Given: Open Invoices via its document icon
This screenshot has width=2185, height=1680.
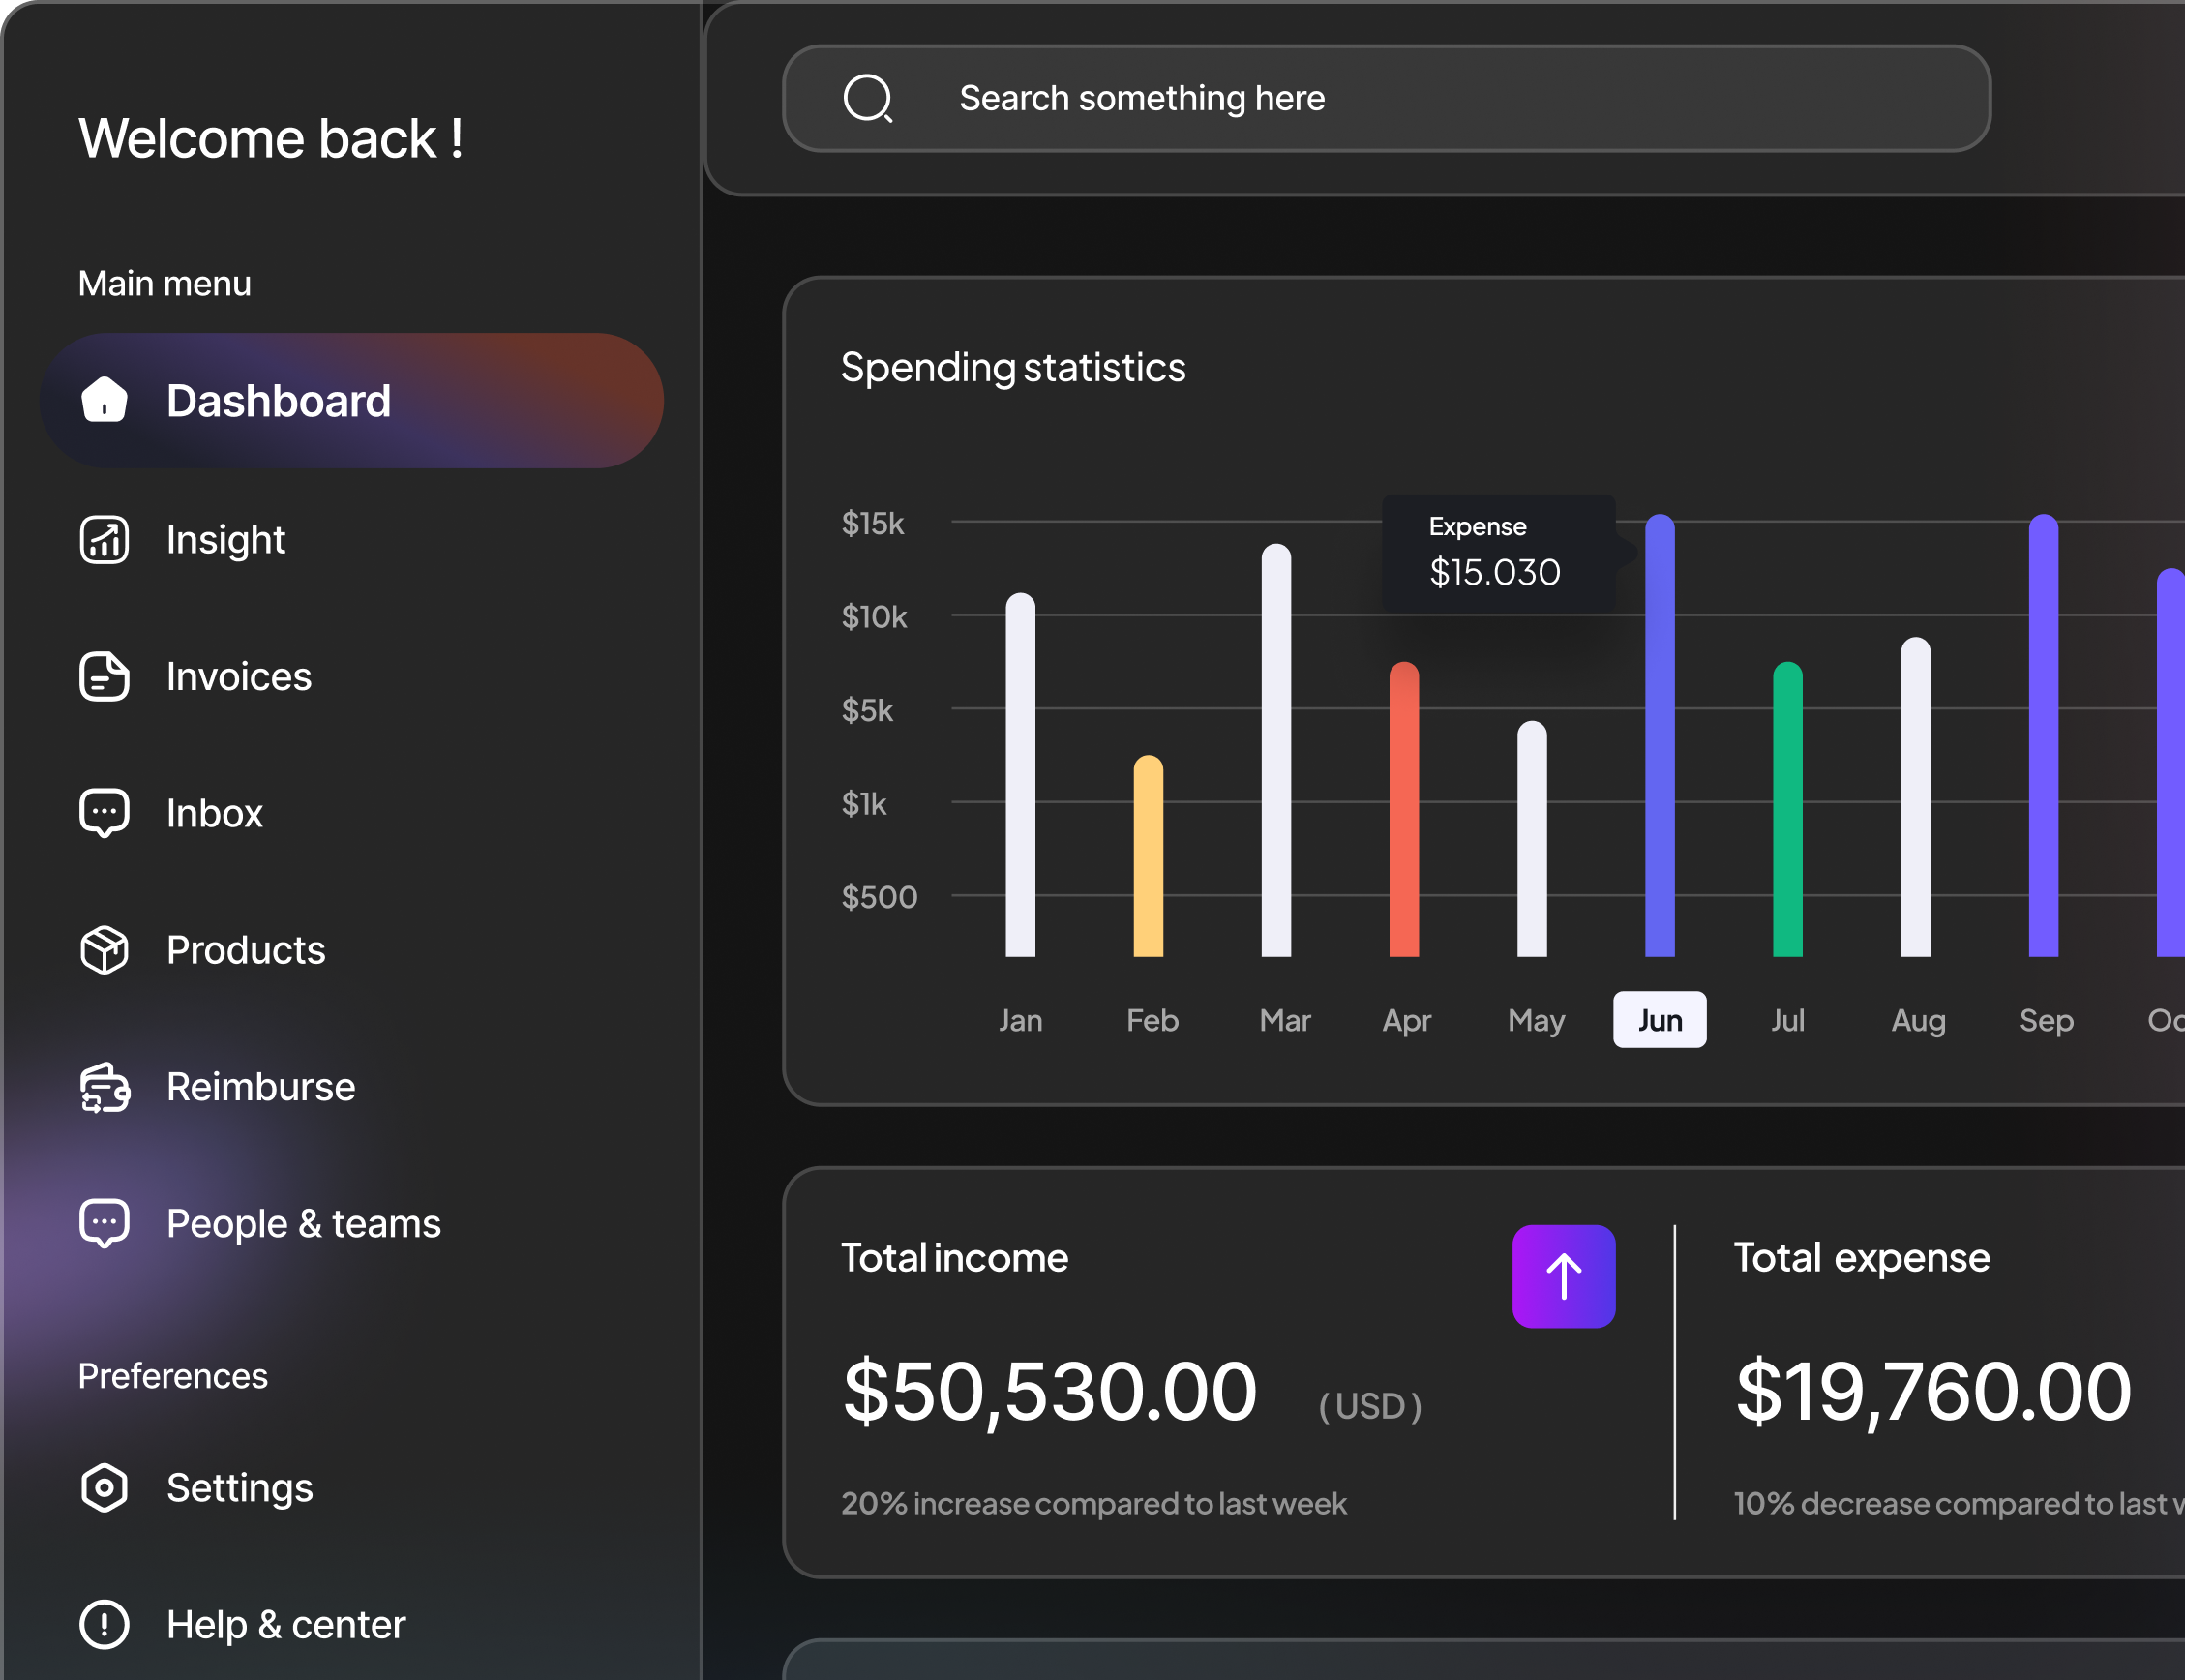Looking at the screenshot, I should coord(103,676).
